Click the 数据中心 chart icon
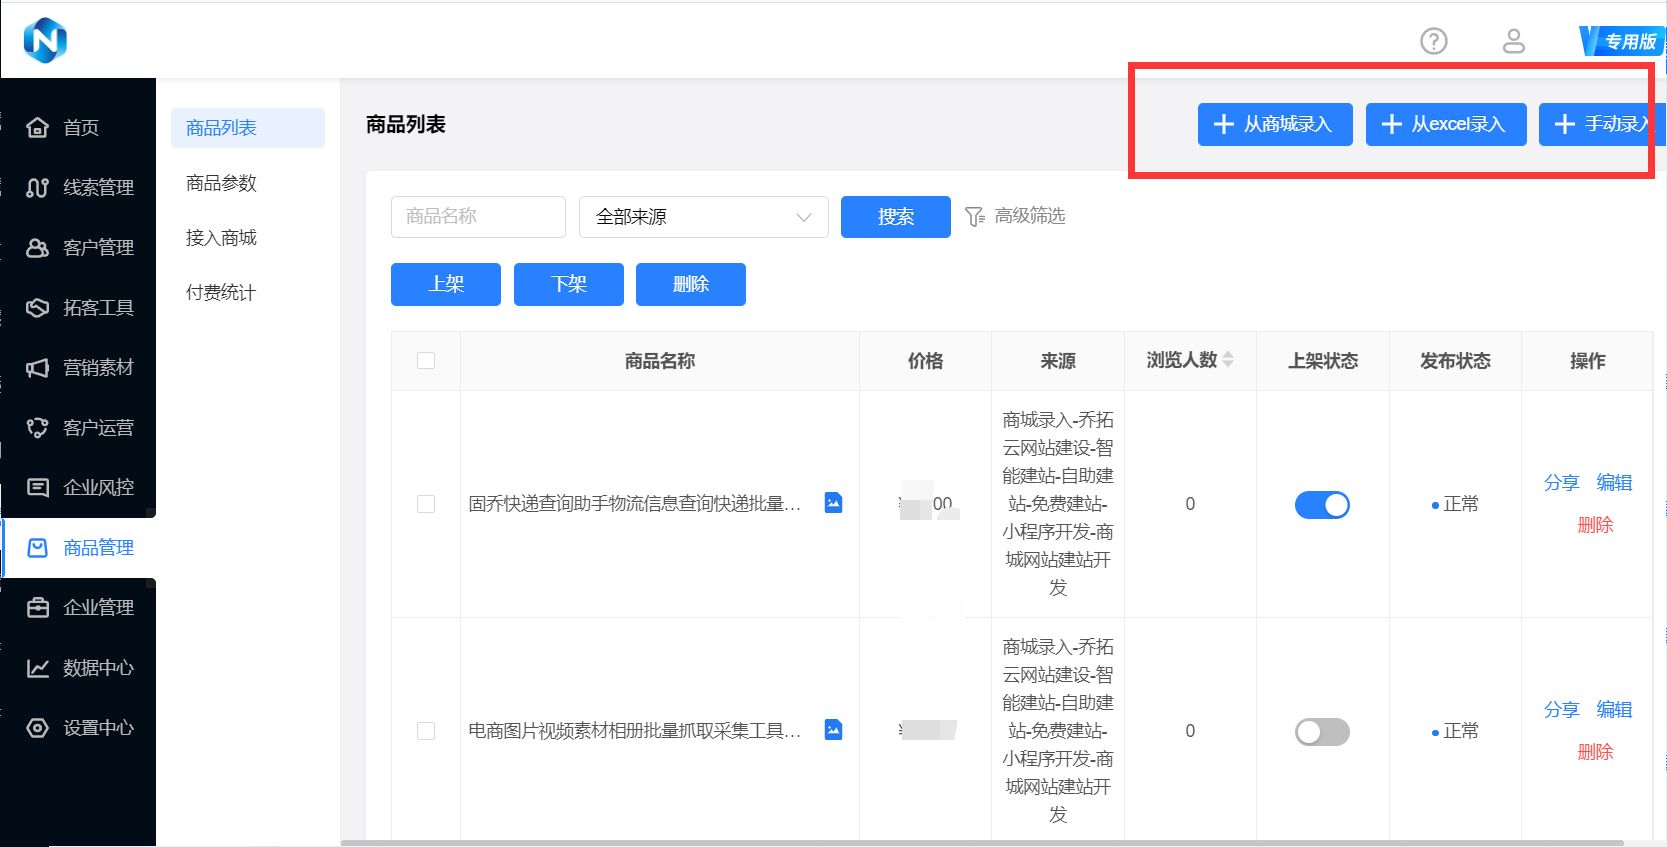1667x847 pixels. click(x=37, y=668)
